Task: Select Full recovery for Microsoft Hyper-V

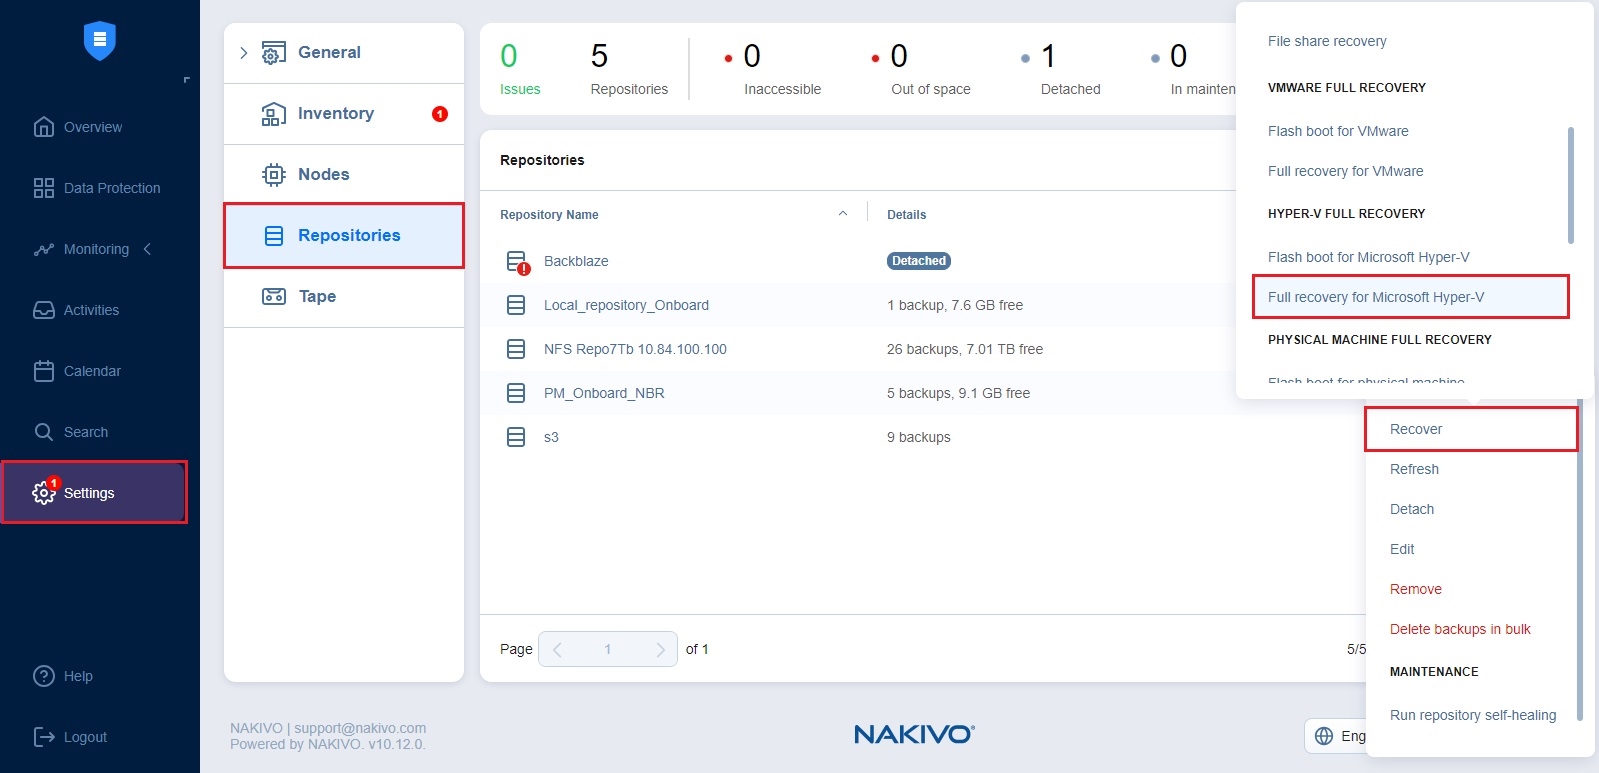Action: (x=1375, y=297)
